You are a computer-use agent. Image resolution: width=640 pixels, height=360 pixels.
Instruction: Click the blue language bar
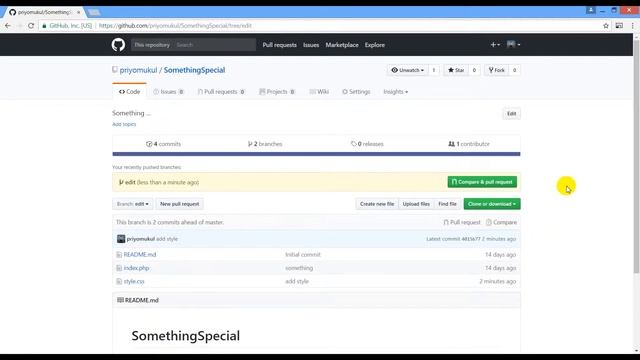click(316, 154)
